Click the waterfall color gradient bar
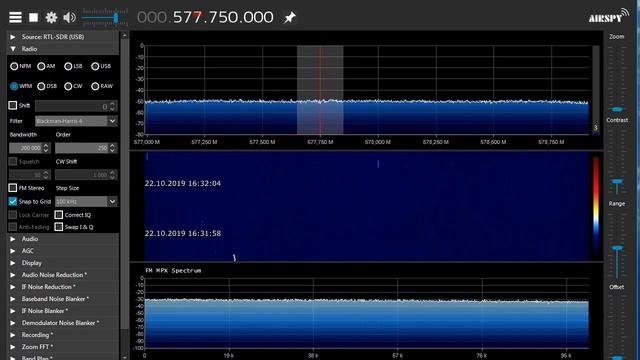 [x=596, y=206]
